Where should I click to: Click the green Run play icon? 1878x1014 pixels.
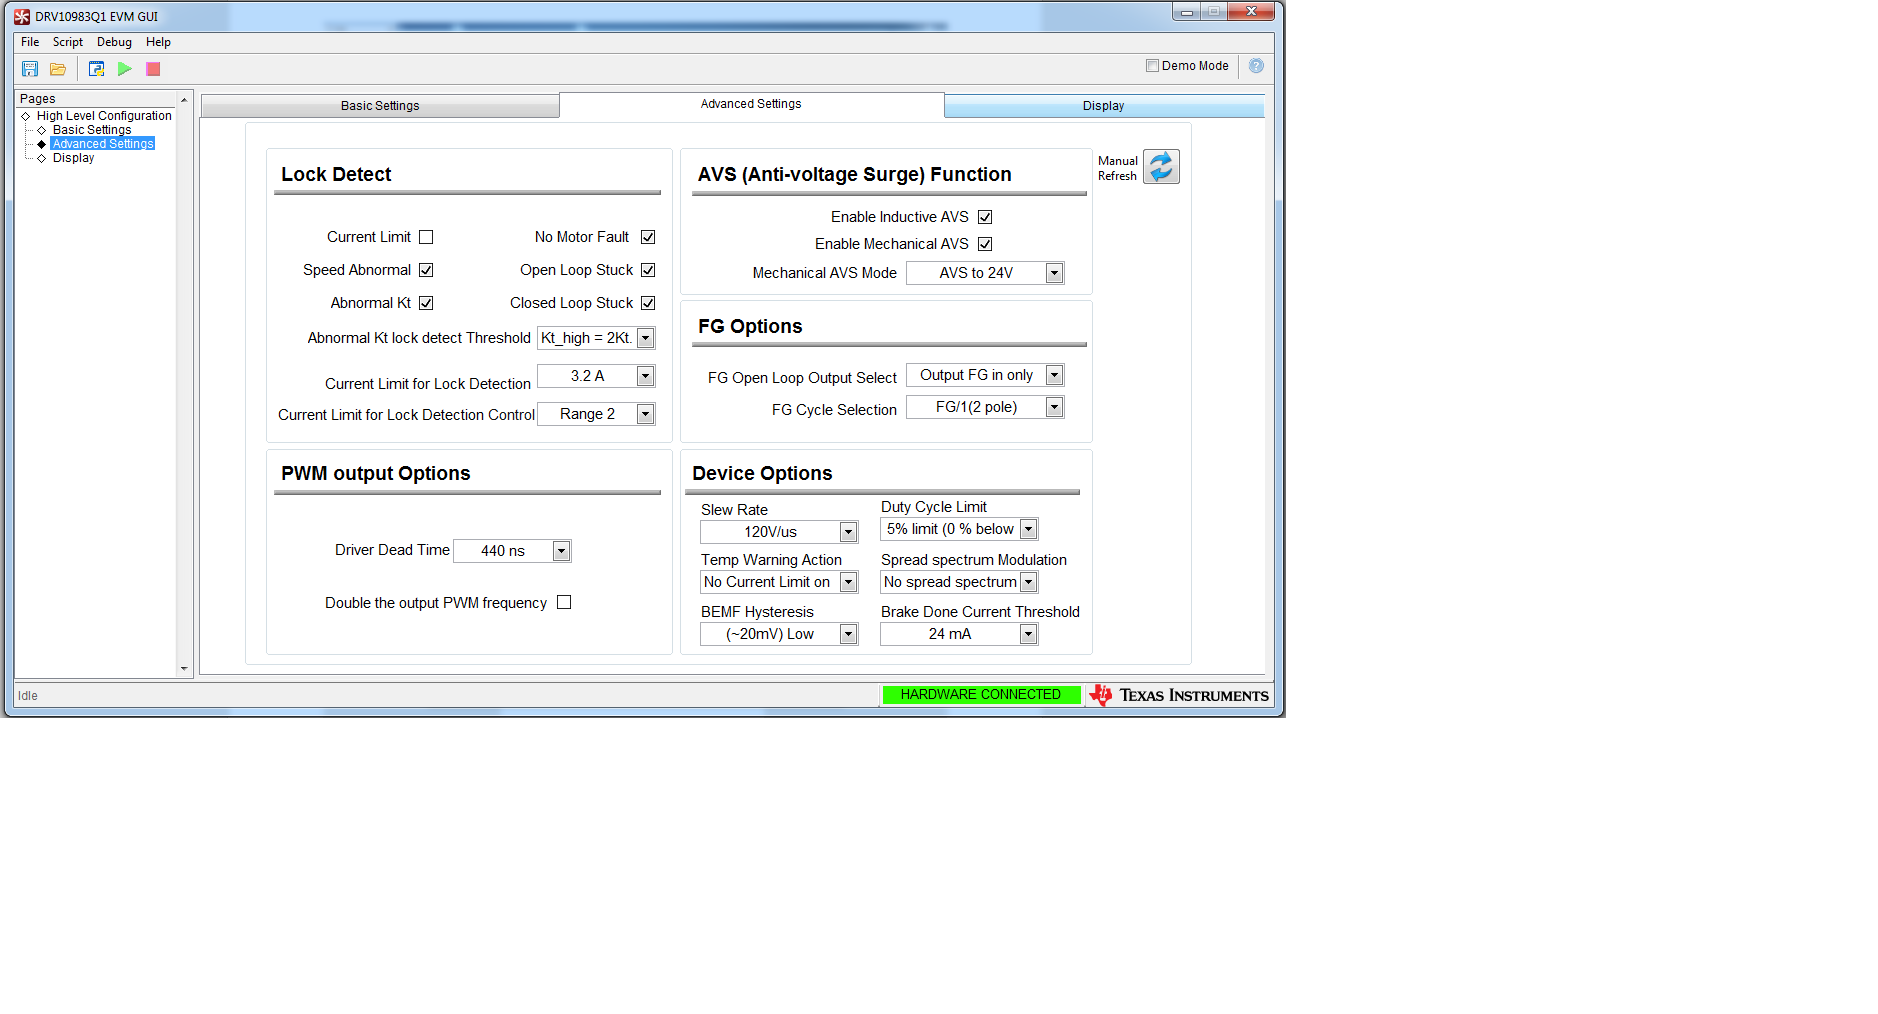pyautogui.click(x=125, y=69)
